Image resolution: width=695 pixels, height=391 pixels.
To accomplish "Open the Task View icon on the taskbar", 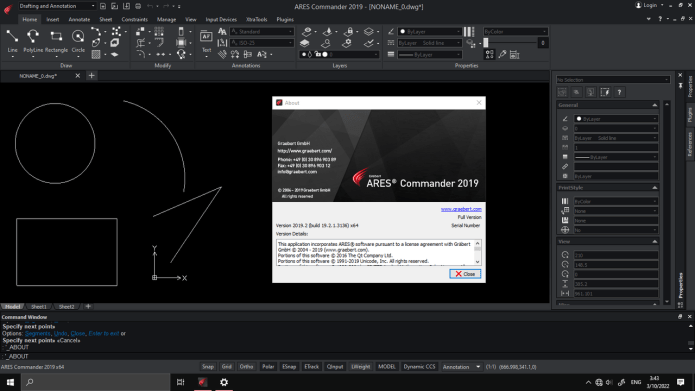I will coord(180,382).
